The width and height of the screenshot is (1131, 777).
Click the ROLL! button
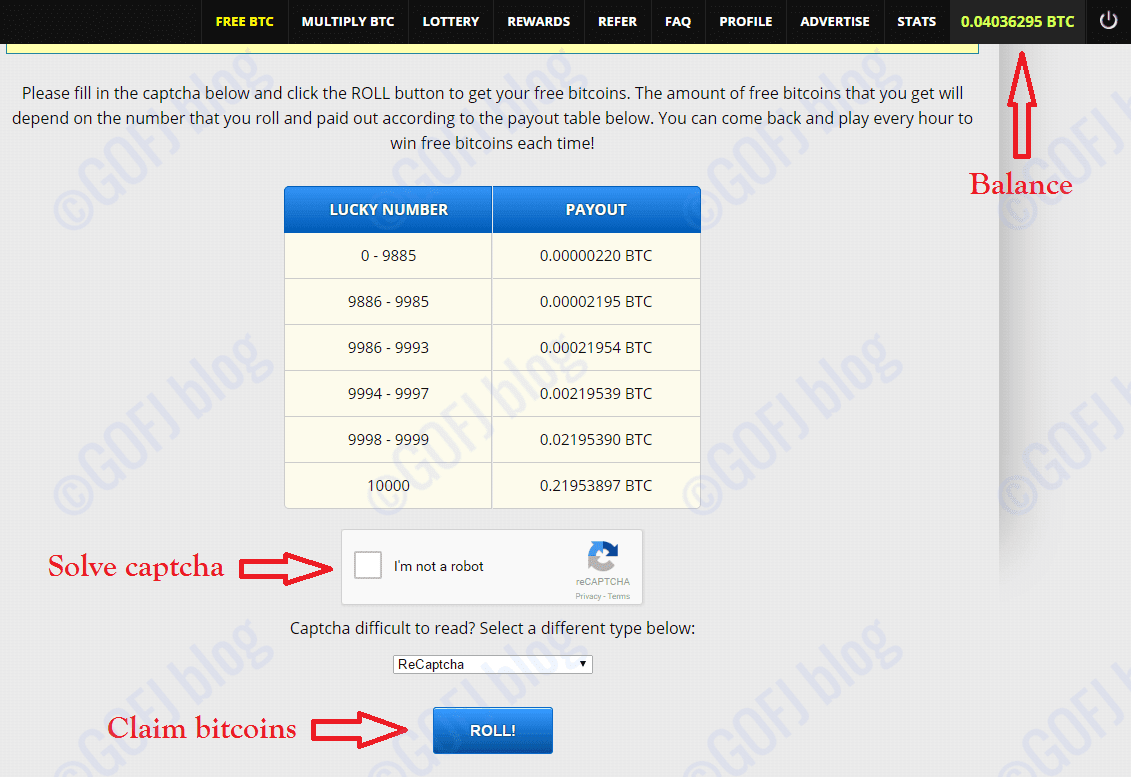pyautogui.click(x=493, y=730)
